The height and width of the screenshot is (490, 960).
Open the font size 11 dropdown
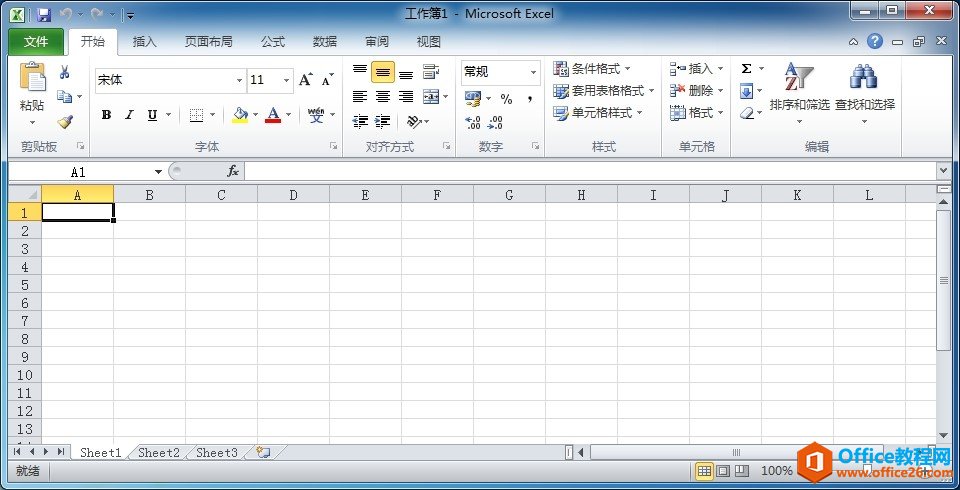point(286,80)
